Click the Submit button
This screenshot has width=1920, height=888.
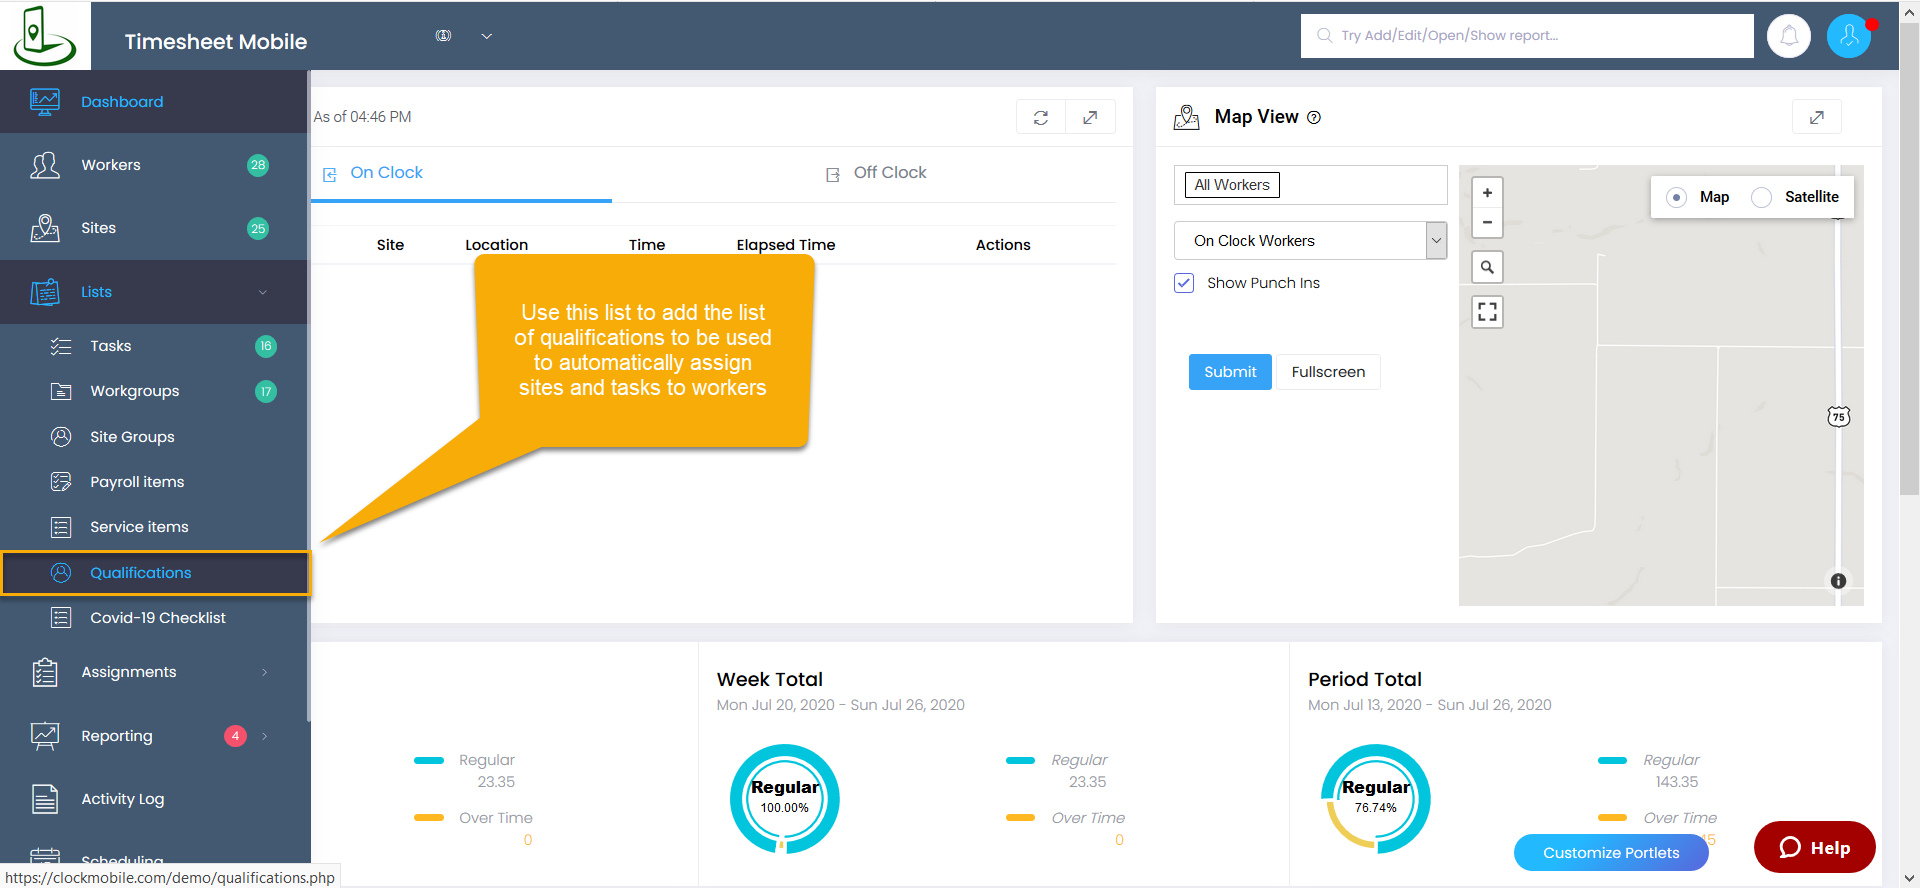click(x=1230, y=372)
